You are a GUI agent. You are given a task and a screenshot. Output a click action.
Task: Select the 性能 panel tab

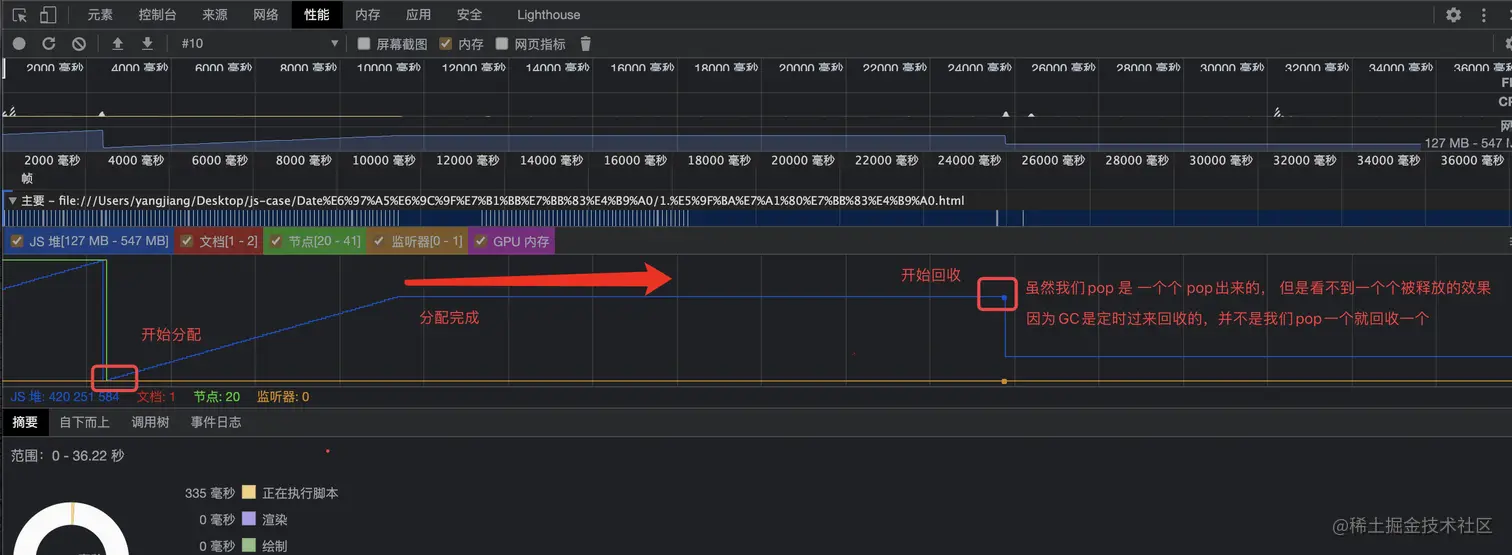pos(317,15)
